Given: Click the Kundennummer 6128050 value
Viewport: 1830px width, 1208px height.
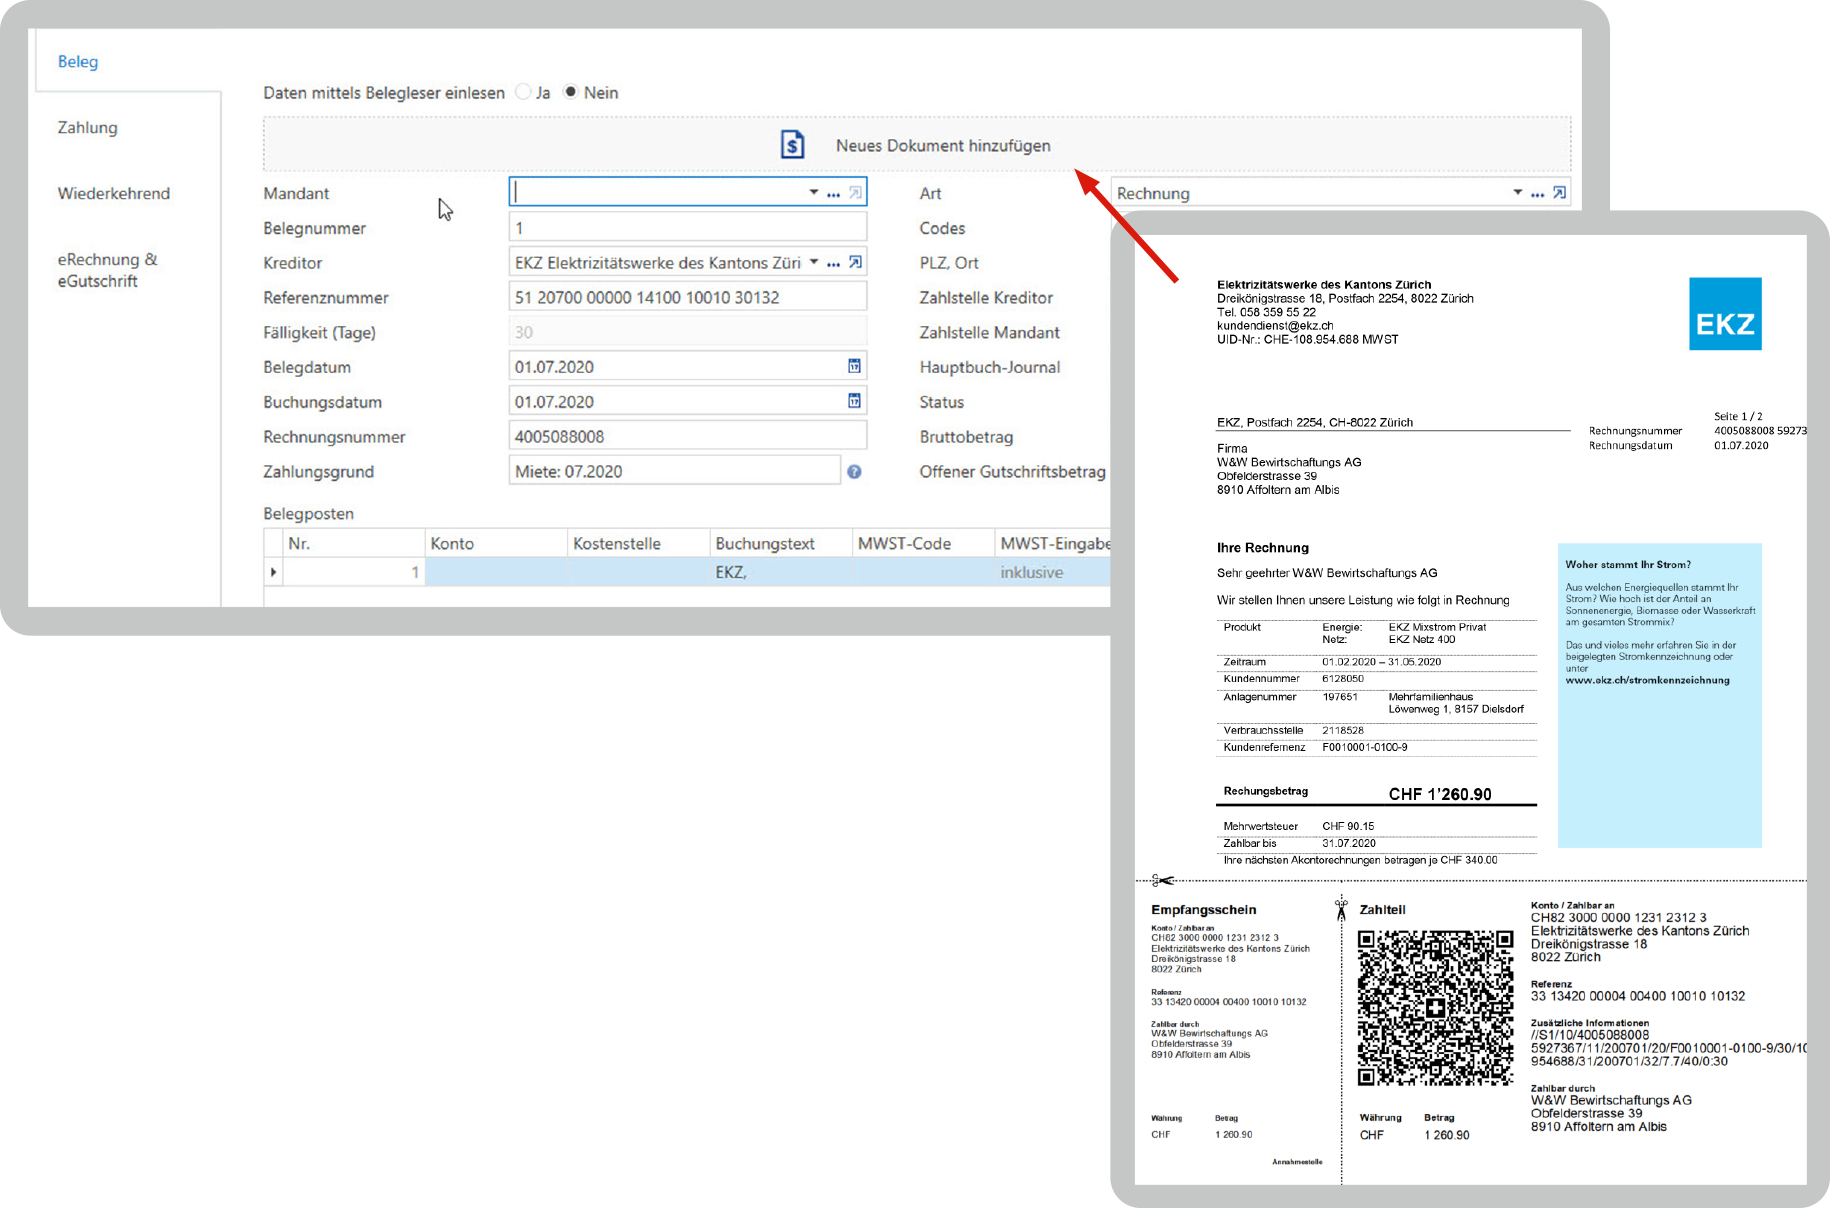Looking at the screenshot, I should [x=1343, y=679].
